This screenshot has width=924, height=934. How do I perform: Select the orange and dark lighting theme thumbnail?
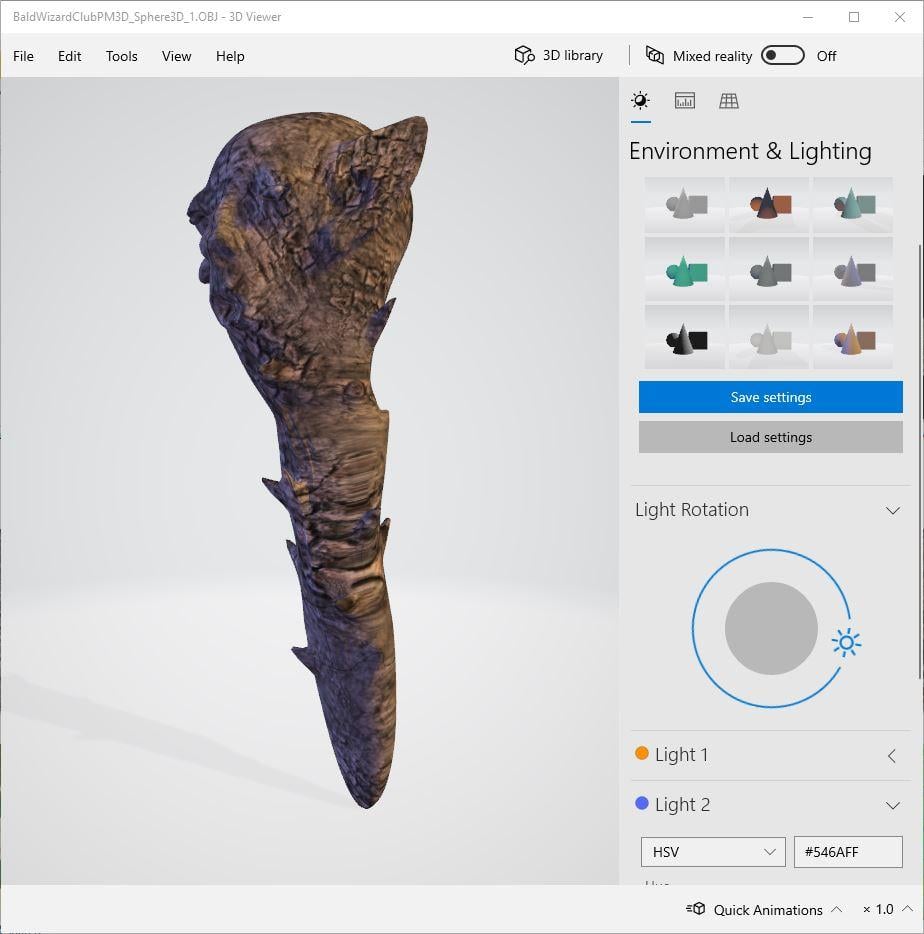point(769,204)
